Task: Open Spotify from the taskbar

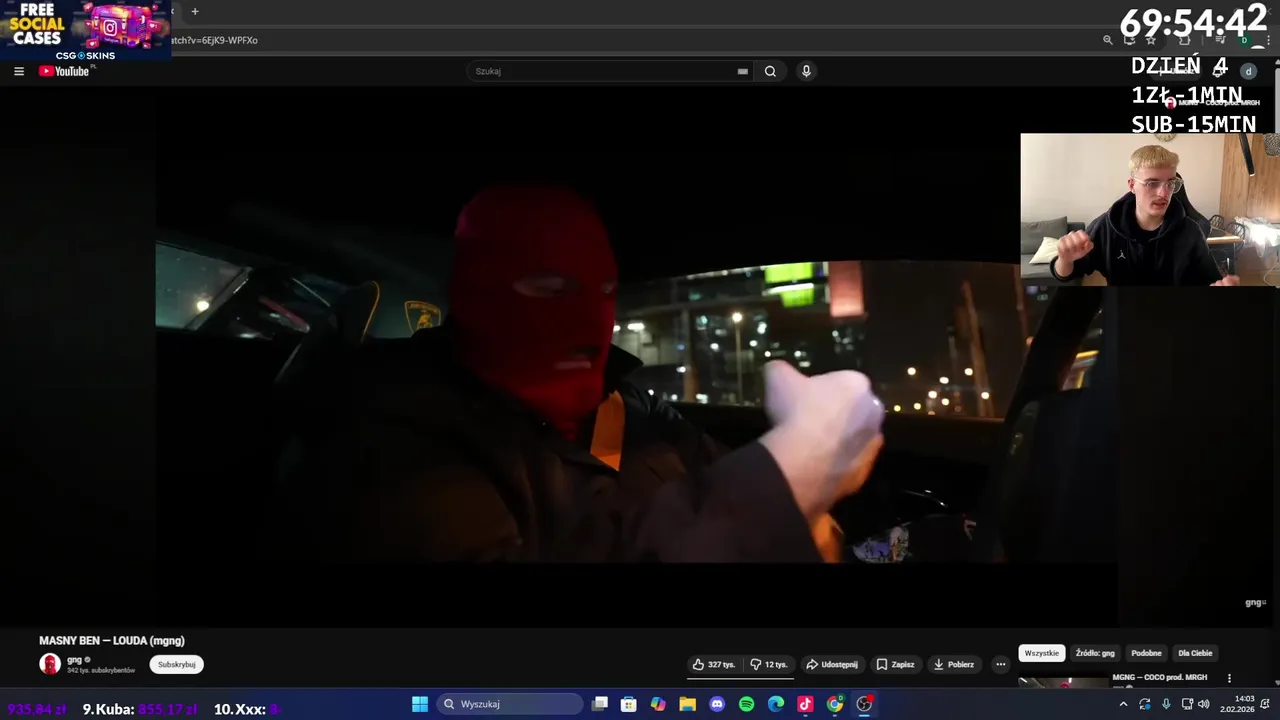Action: (746, 704)
